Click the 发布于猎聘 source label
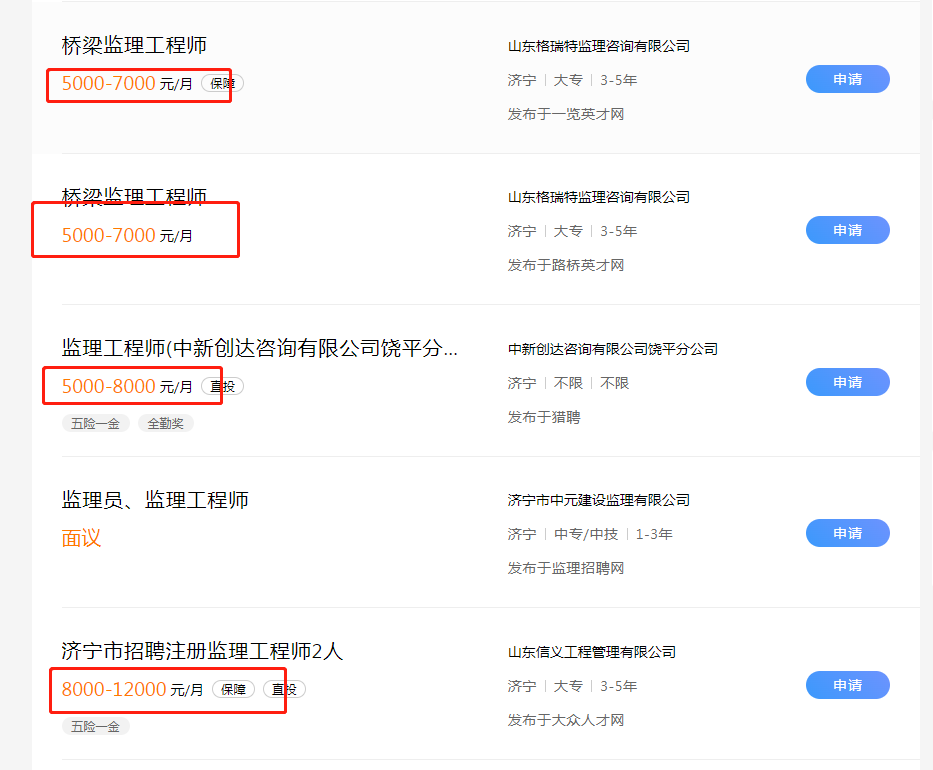 tap(543, 417)
